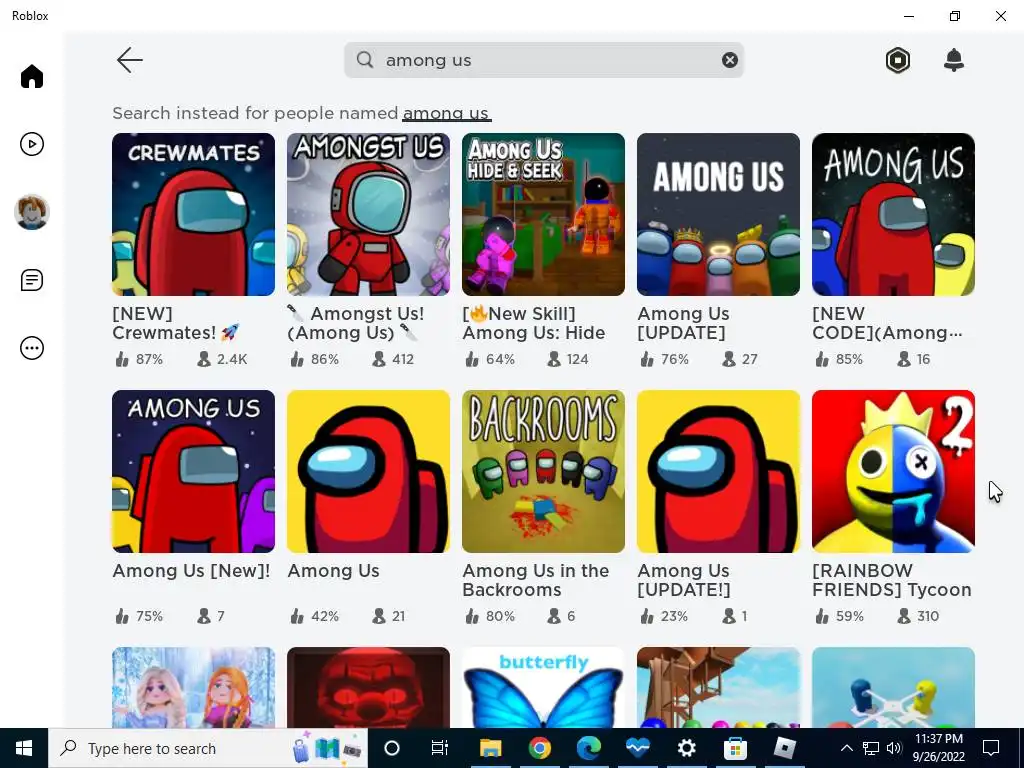Open network icon in system tray
1024x768 pixels.
coord(871,748)
